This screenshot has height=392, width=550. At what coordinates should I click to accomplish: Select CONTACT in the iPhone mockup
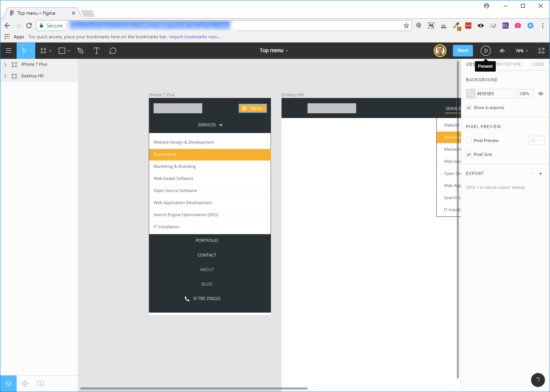(207, 255)
